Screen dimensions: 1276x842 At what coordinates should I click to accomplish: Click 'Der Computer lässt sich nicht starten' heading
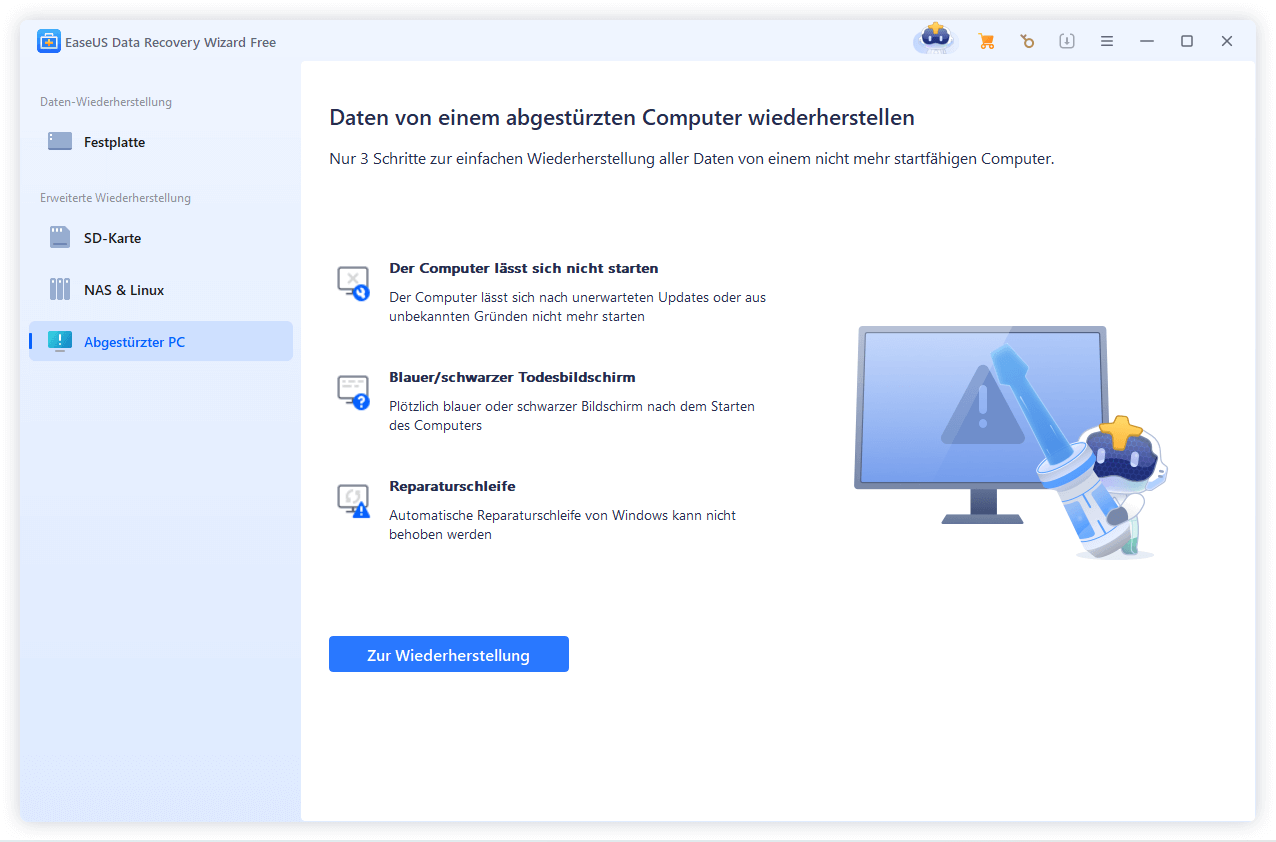[524, 269]
